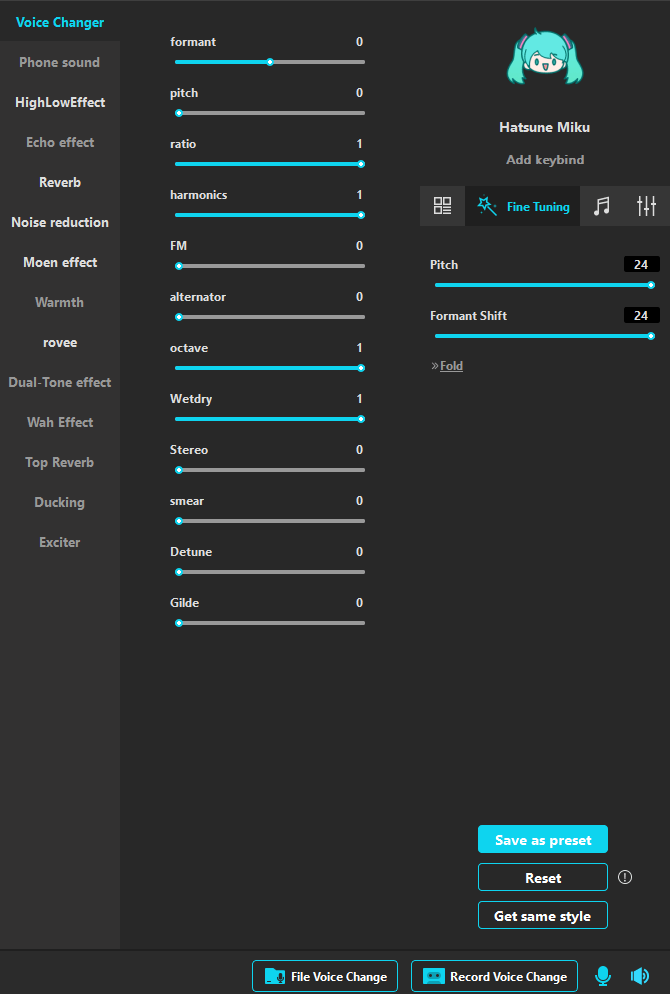Click the Reset button

pyautogui.click(x=543, y=877)
